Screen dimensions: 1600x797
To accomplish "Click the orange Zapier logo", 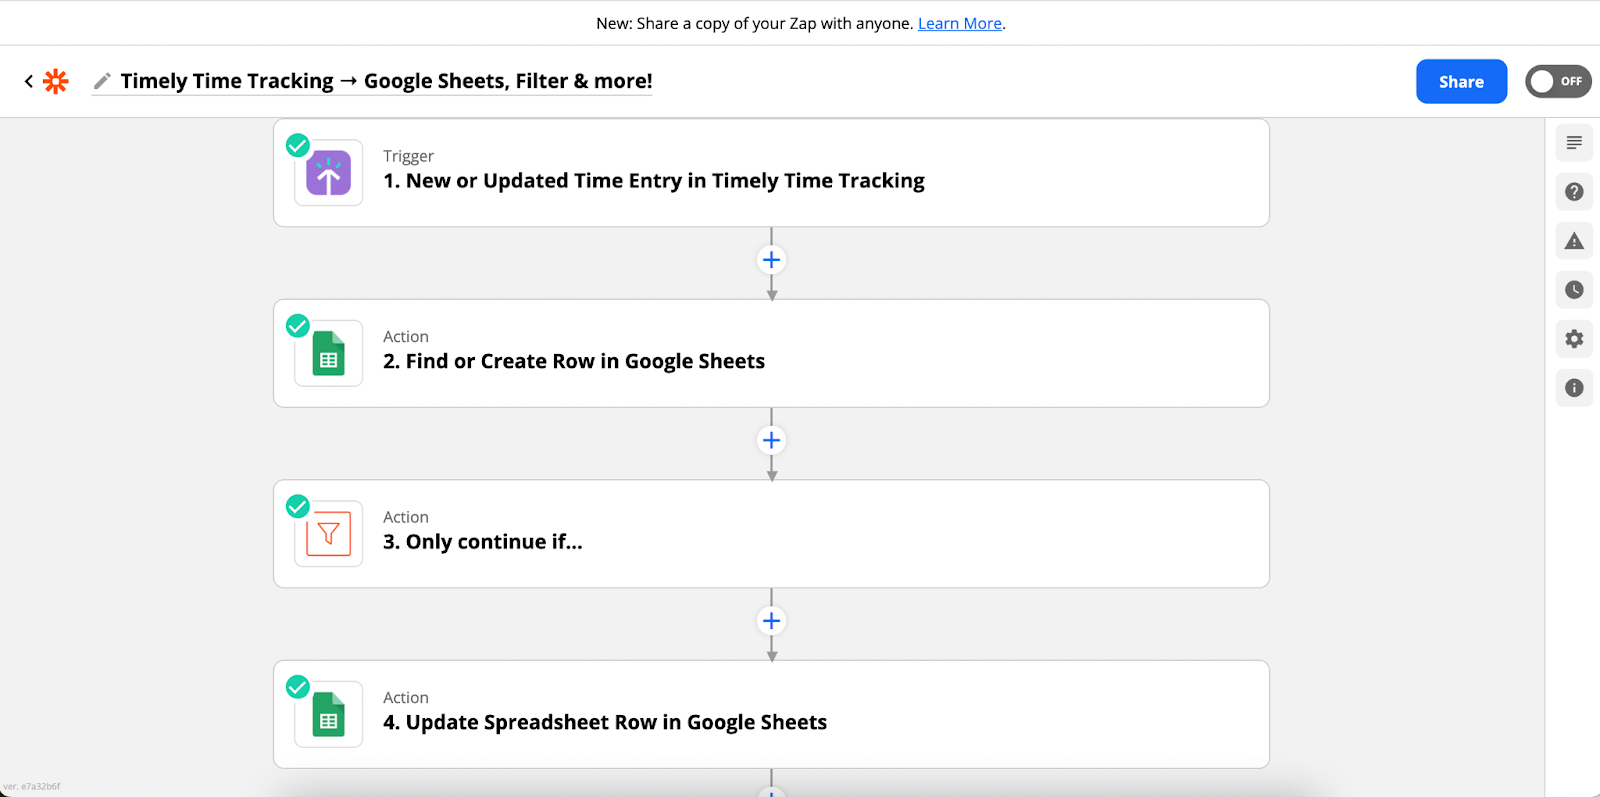I will [x=56, y=81].
